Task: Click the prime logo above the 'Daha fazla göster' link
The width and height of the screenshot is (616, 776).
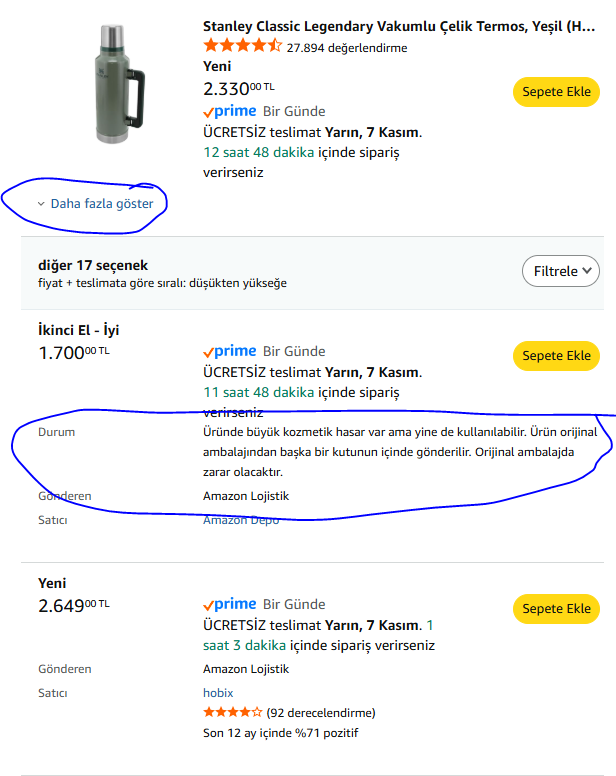Action: 229,111
